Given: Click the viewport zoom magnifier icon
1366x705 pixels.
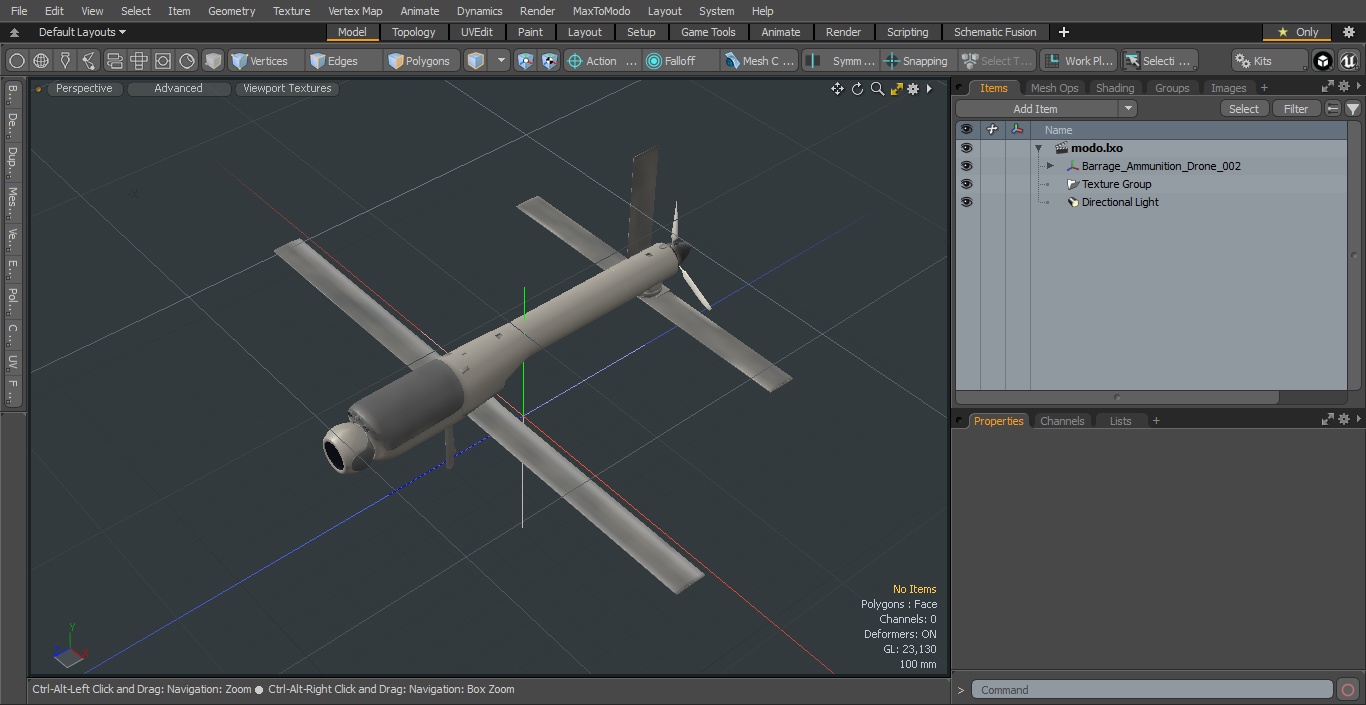Looking at the screenshot, I should [877, 89].
